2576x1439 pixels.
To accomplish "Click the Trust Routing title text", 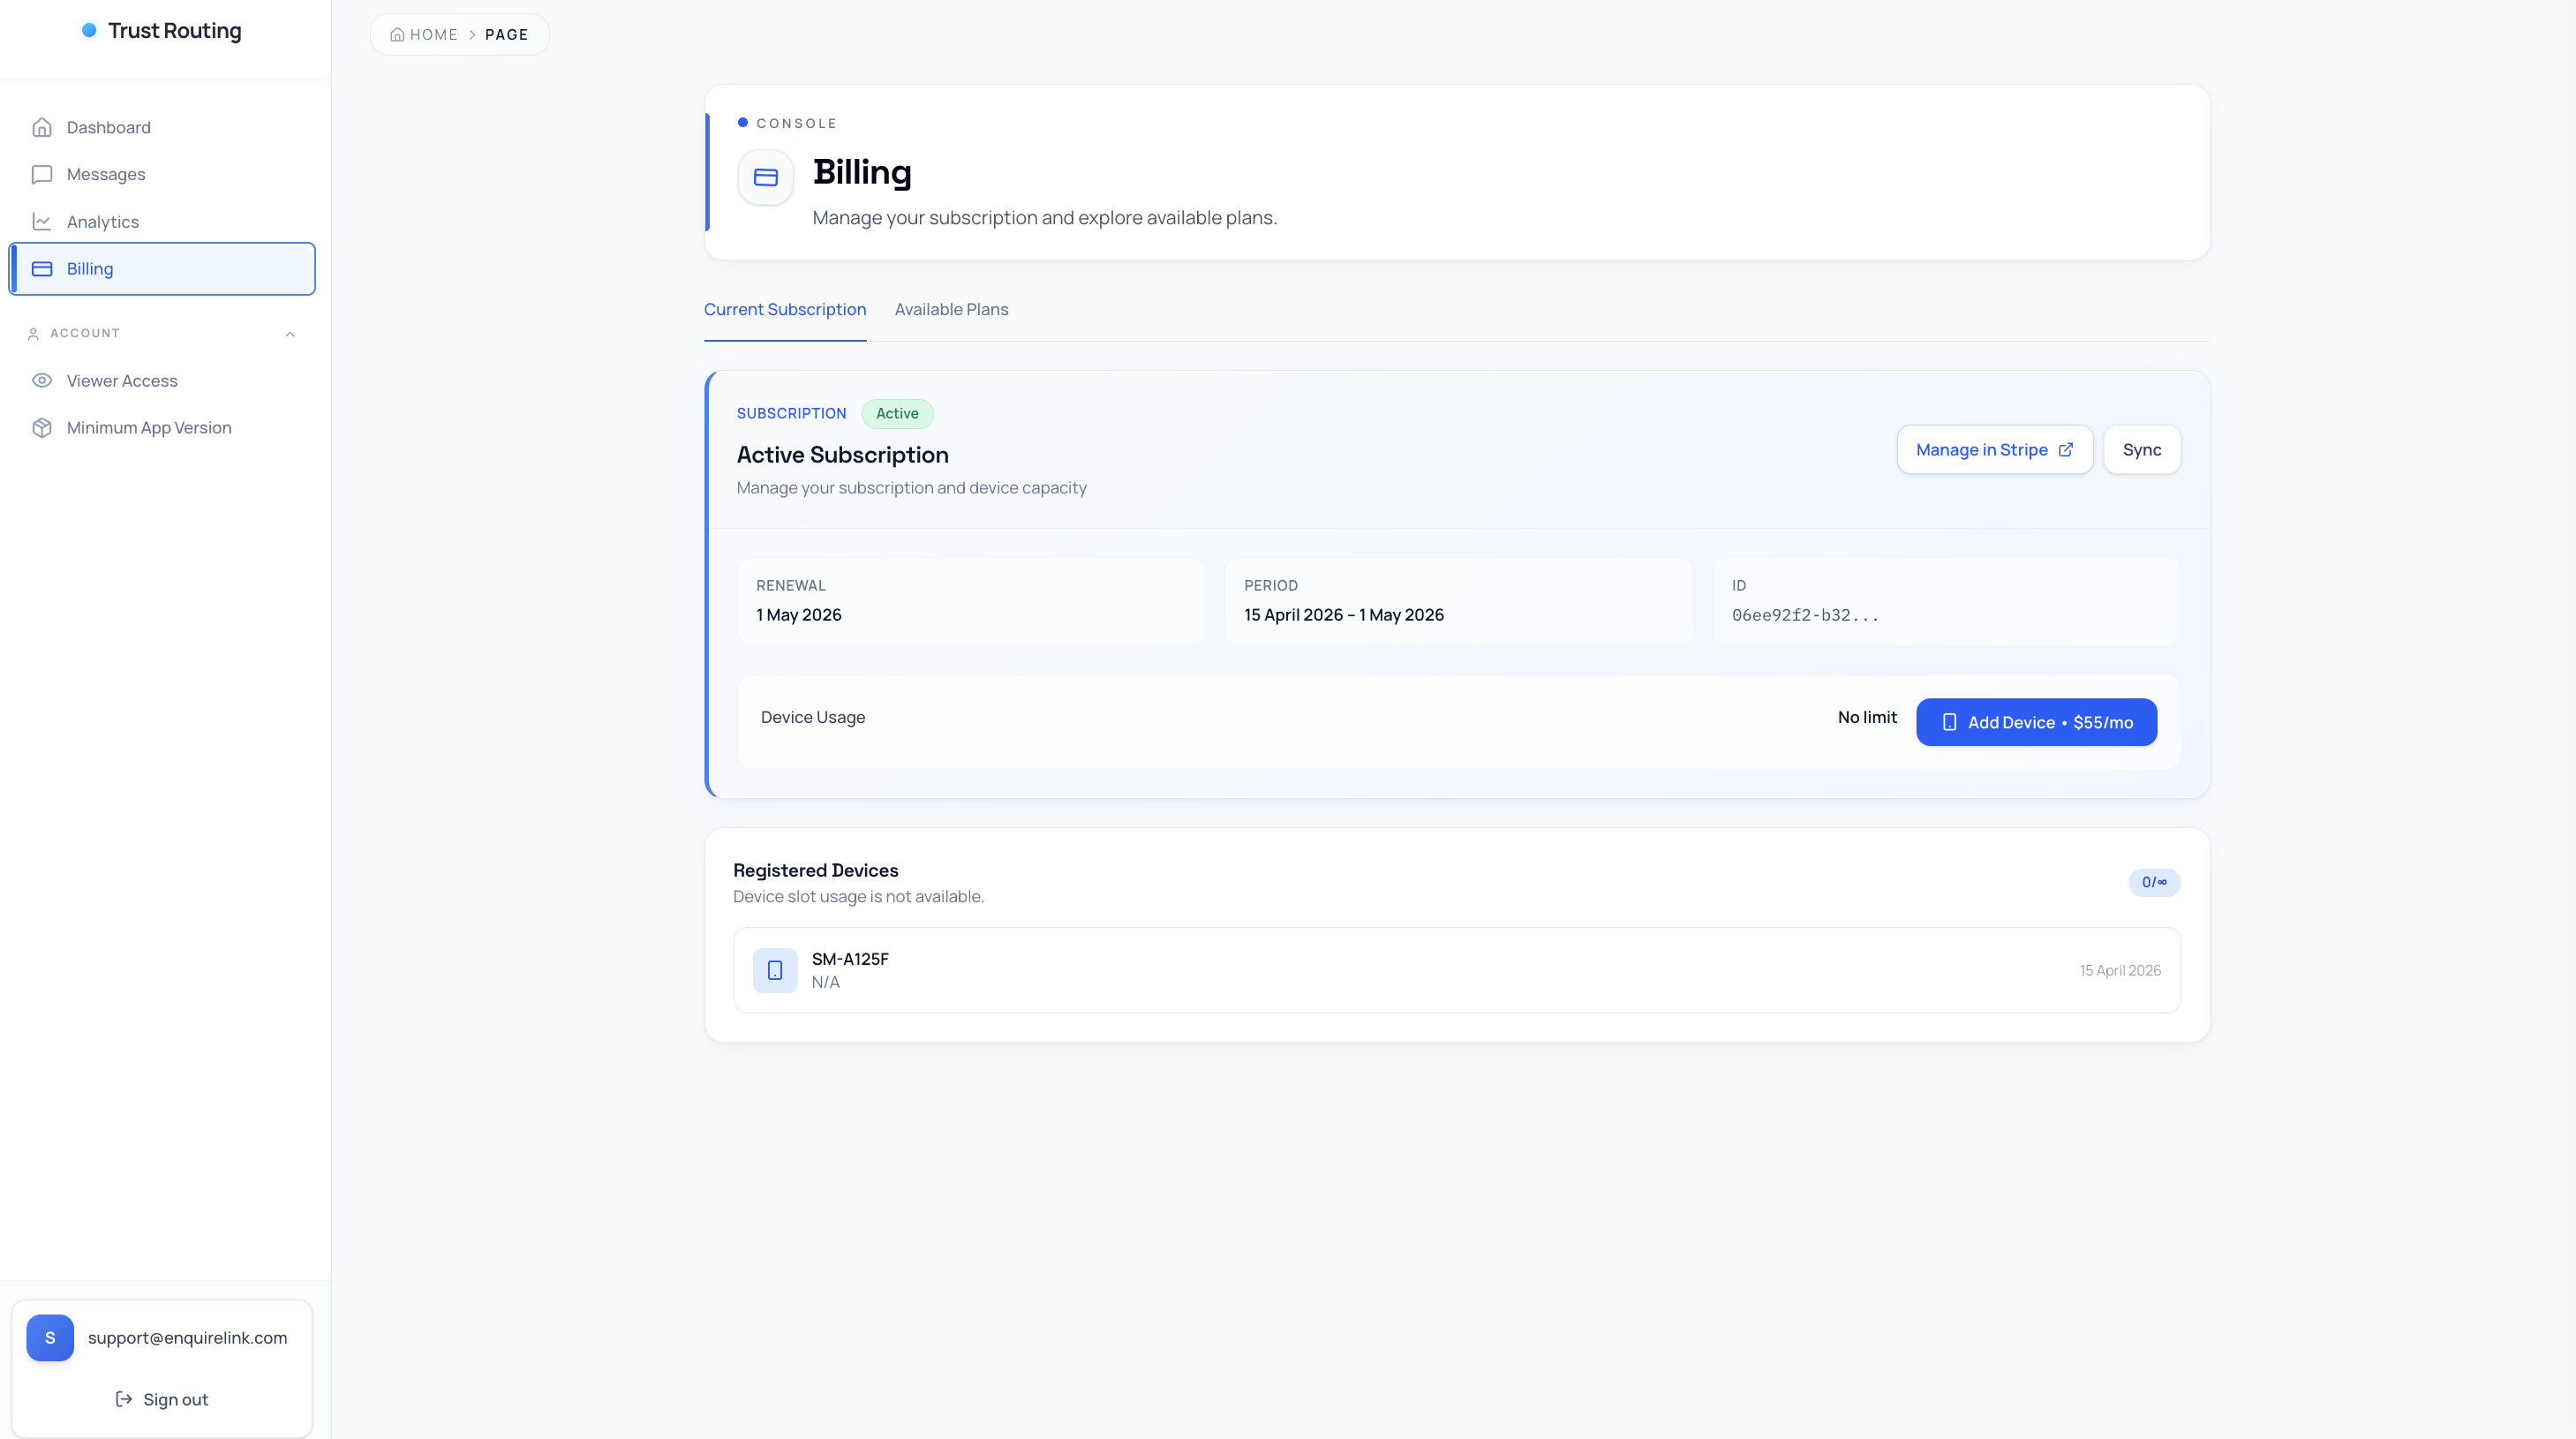I will [x=175, y=30].
